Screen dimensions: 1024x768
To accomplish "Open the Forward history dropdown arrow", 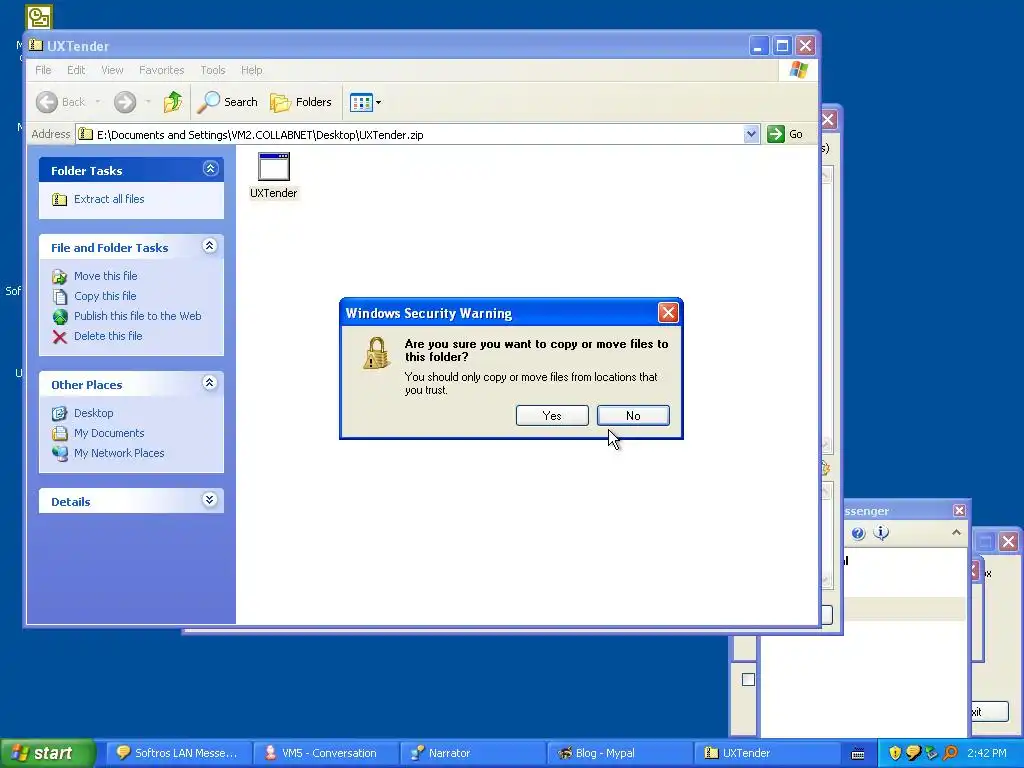I will (148, 102).
